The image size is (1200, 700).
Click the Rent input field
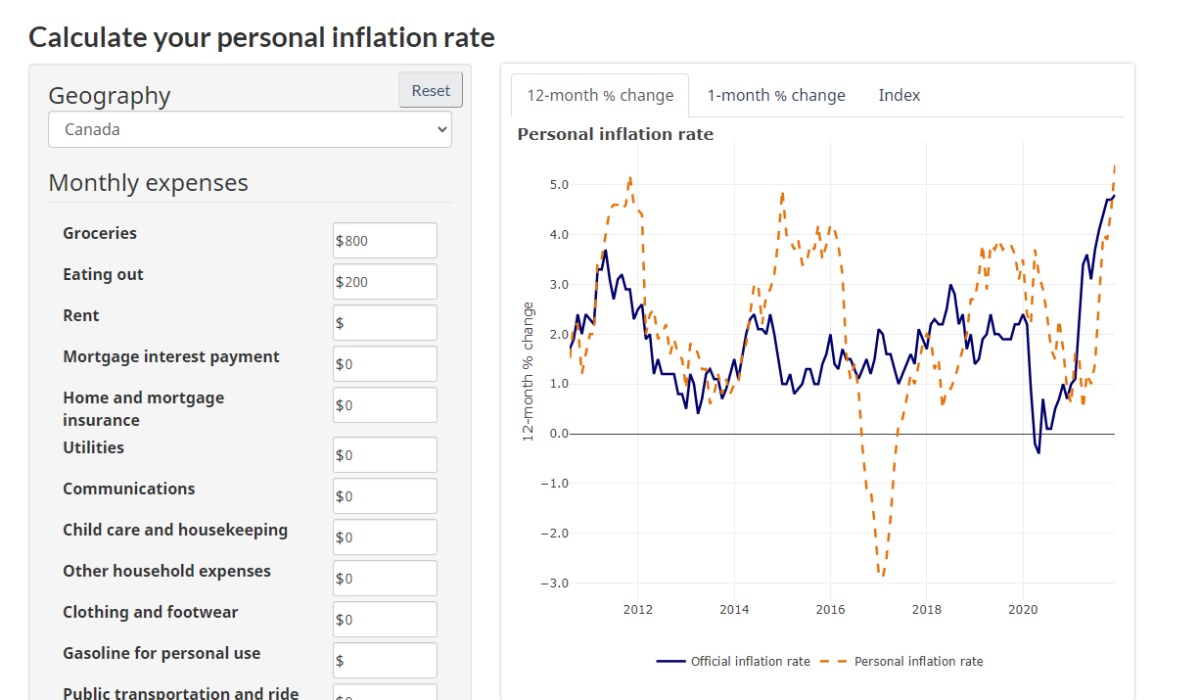pos(384,322)
